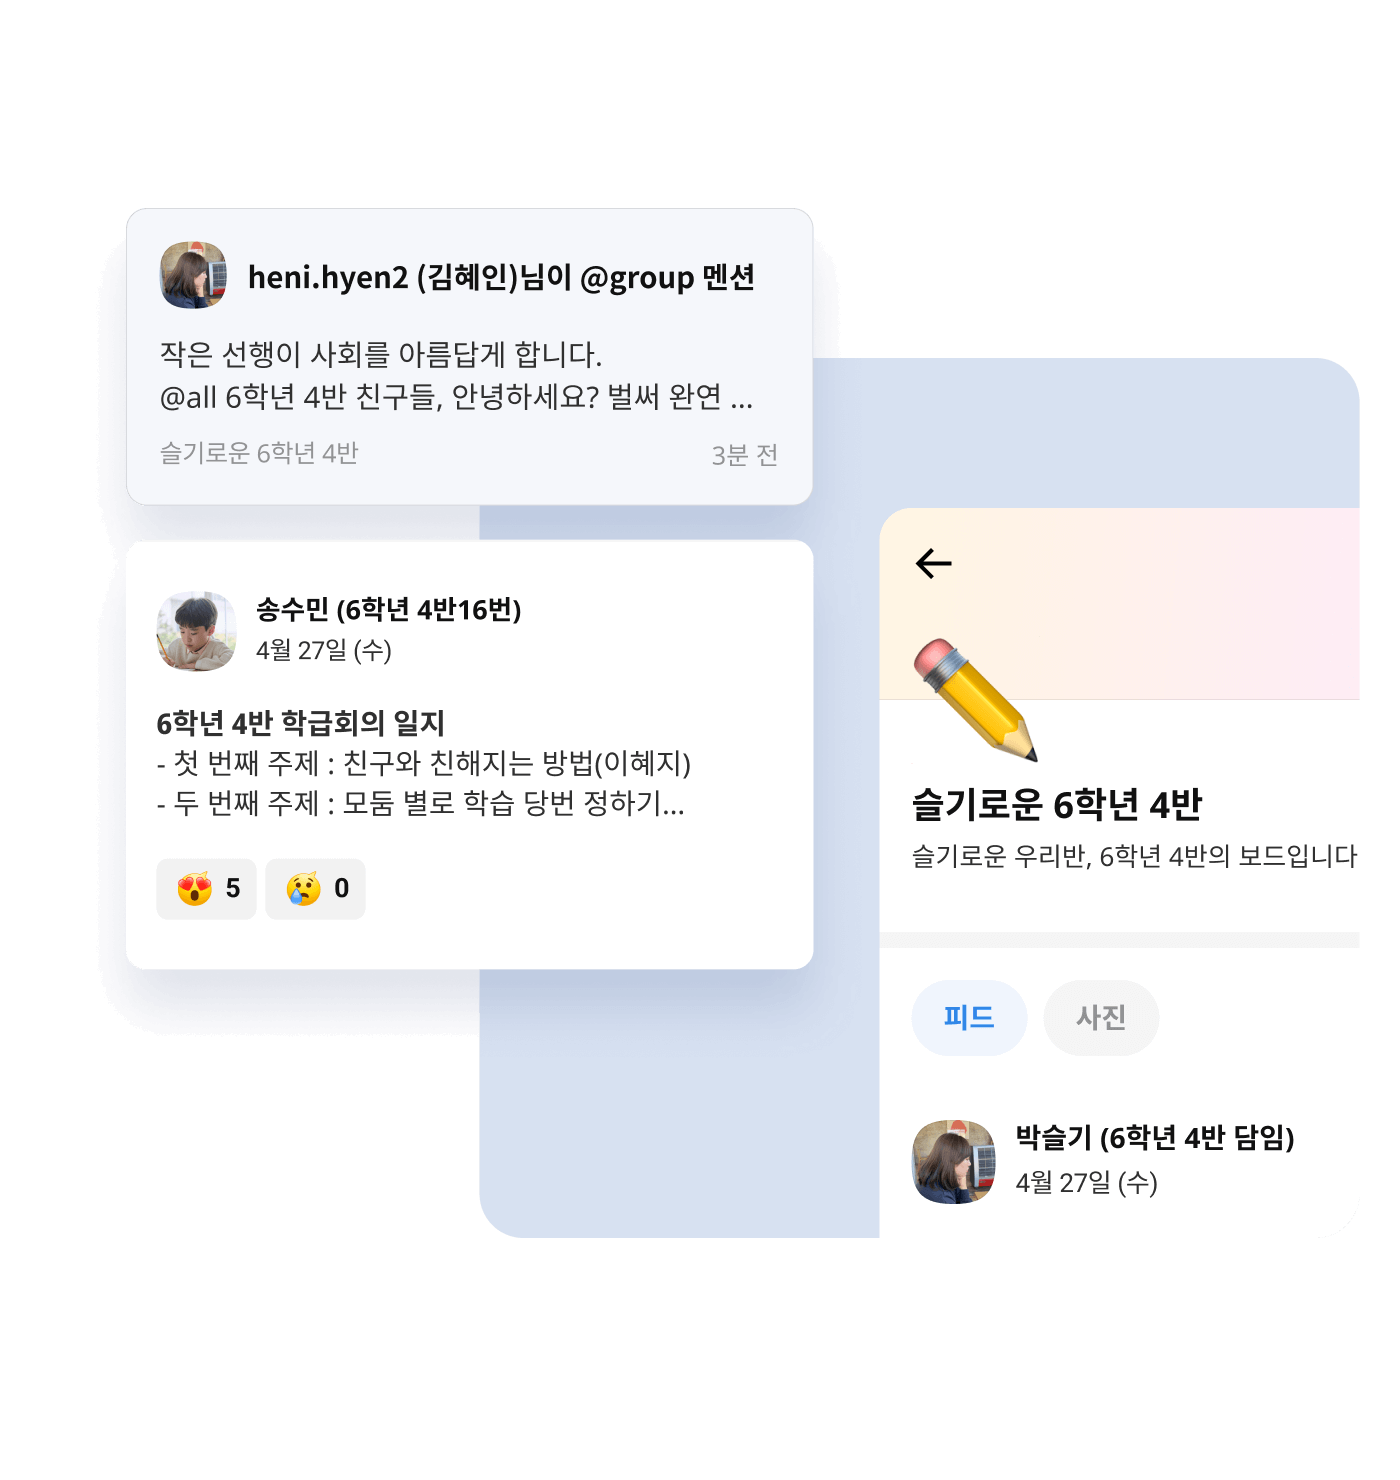Open 송수민's profile photo
This screenshot has width=1400, height=1480.
(196, 631)
